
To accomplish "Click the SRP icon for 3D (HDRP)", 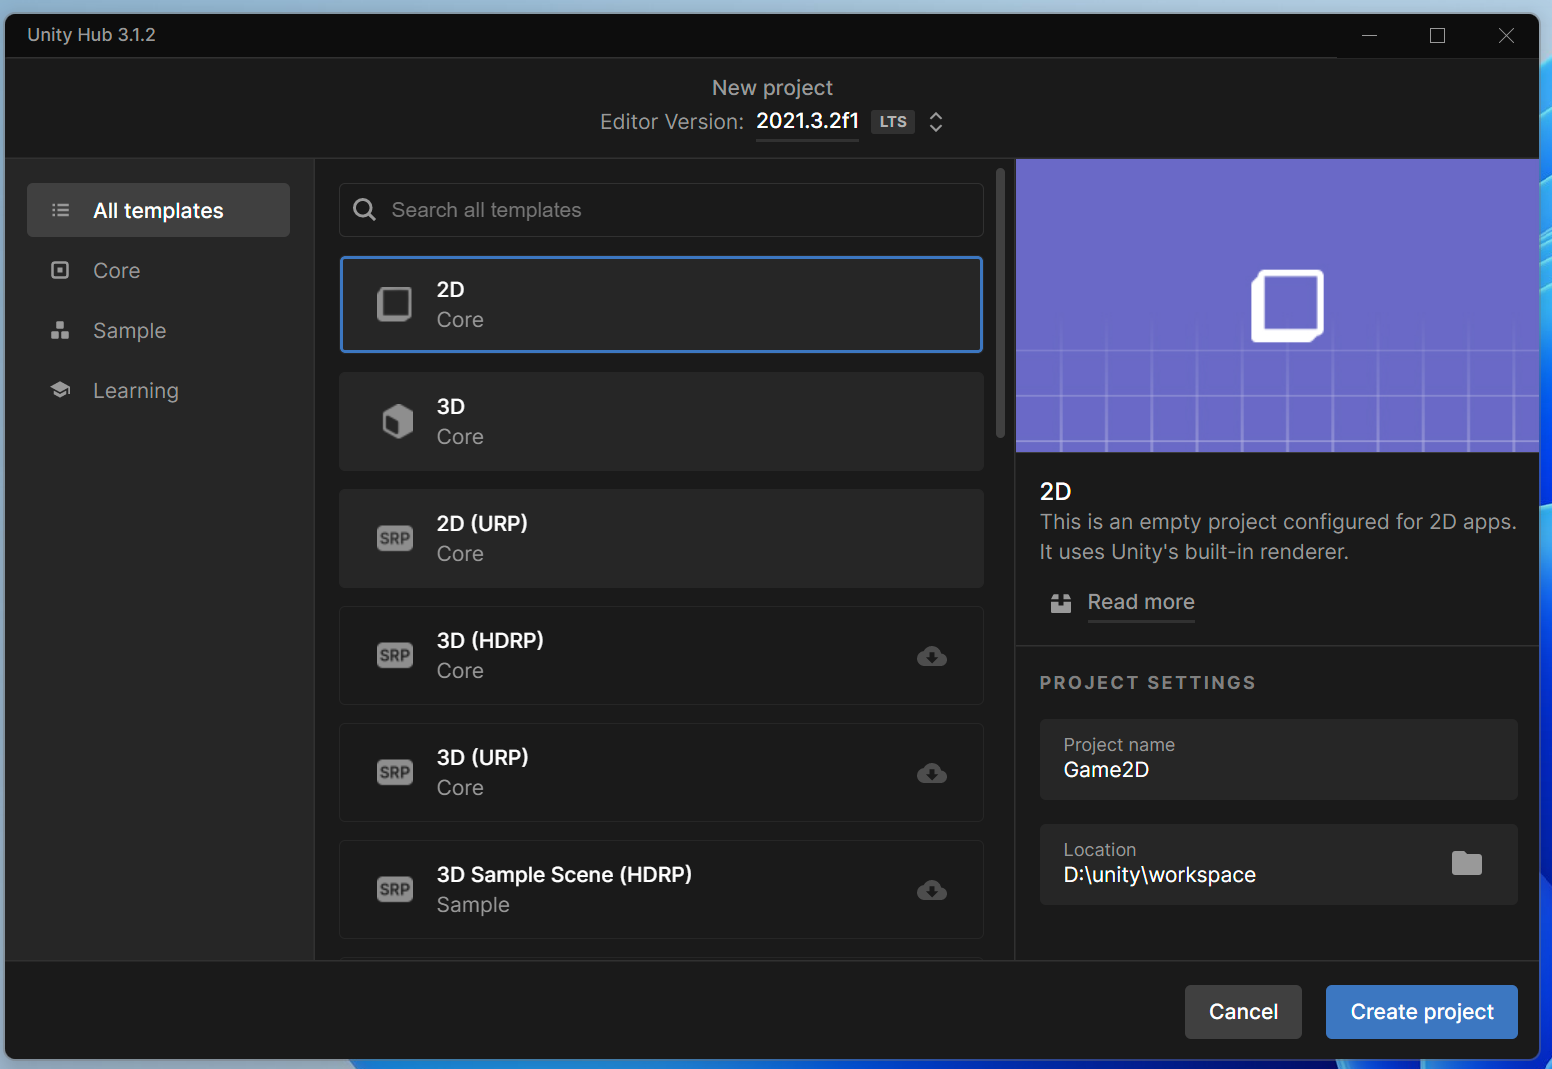I will (x=395, y=655).
